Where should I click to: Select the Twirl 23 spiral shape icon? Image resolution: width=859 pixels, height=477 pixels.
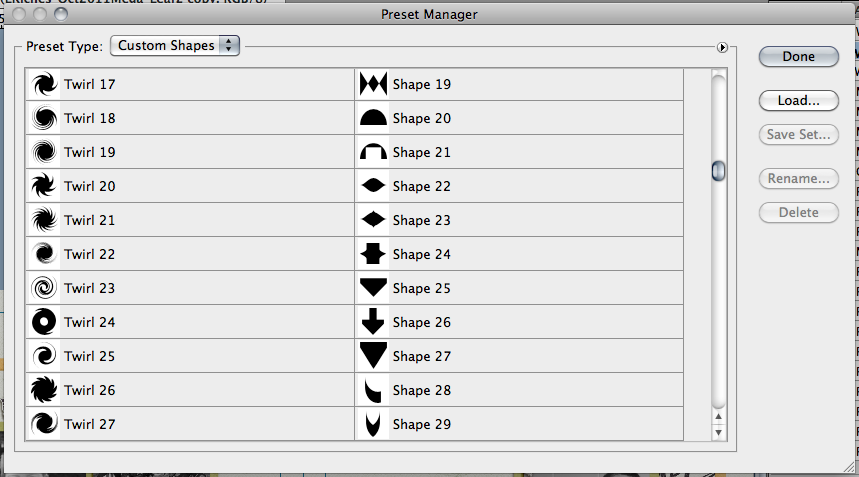coord(44,288)
